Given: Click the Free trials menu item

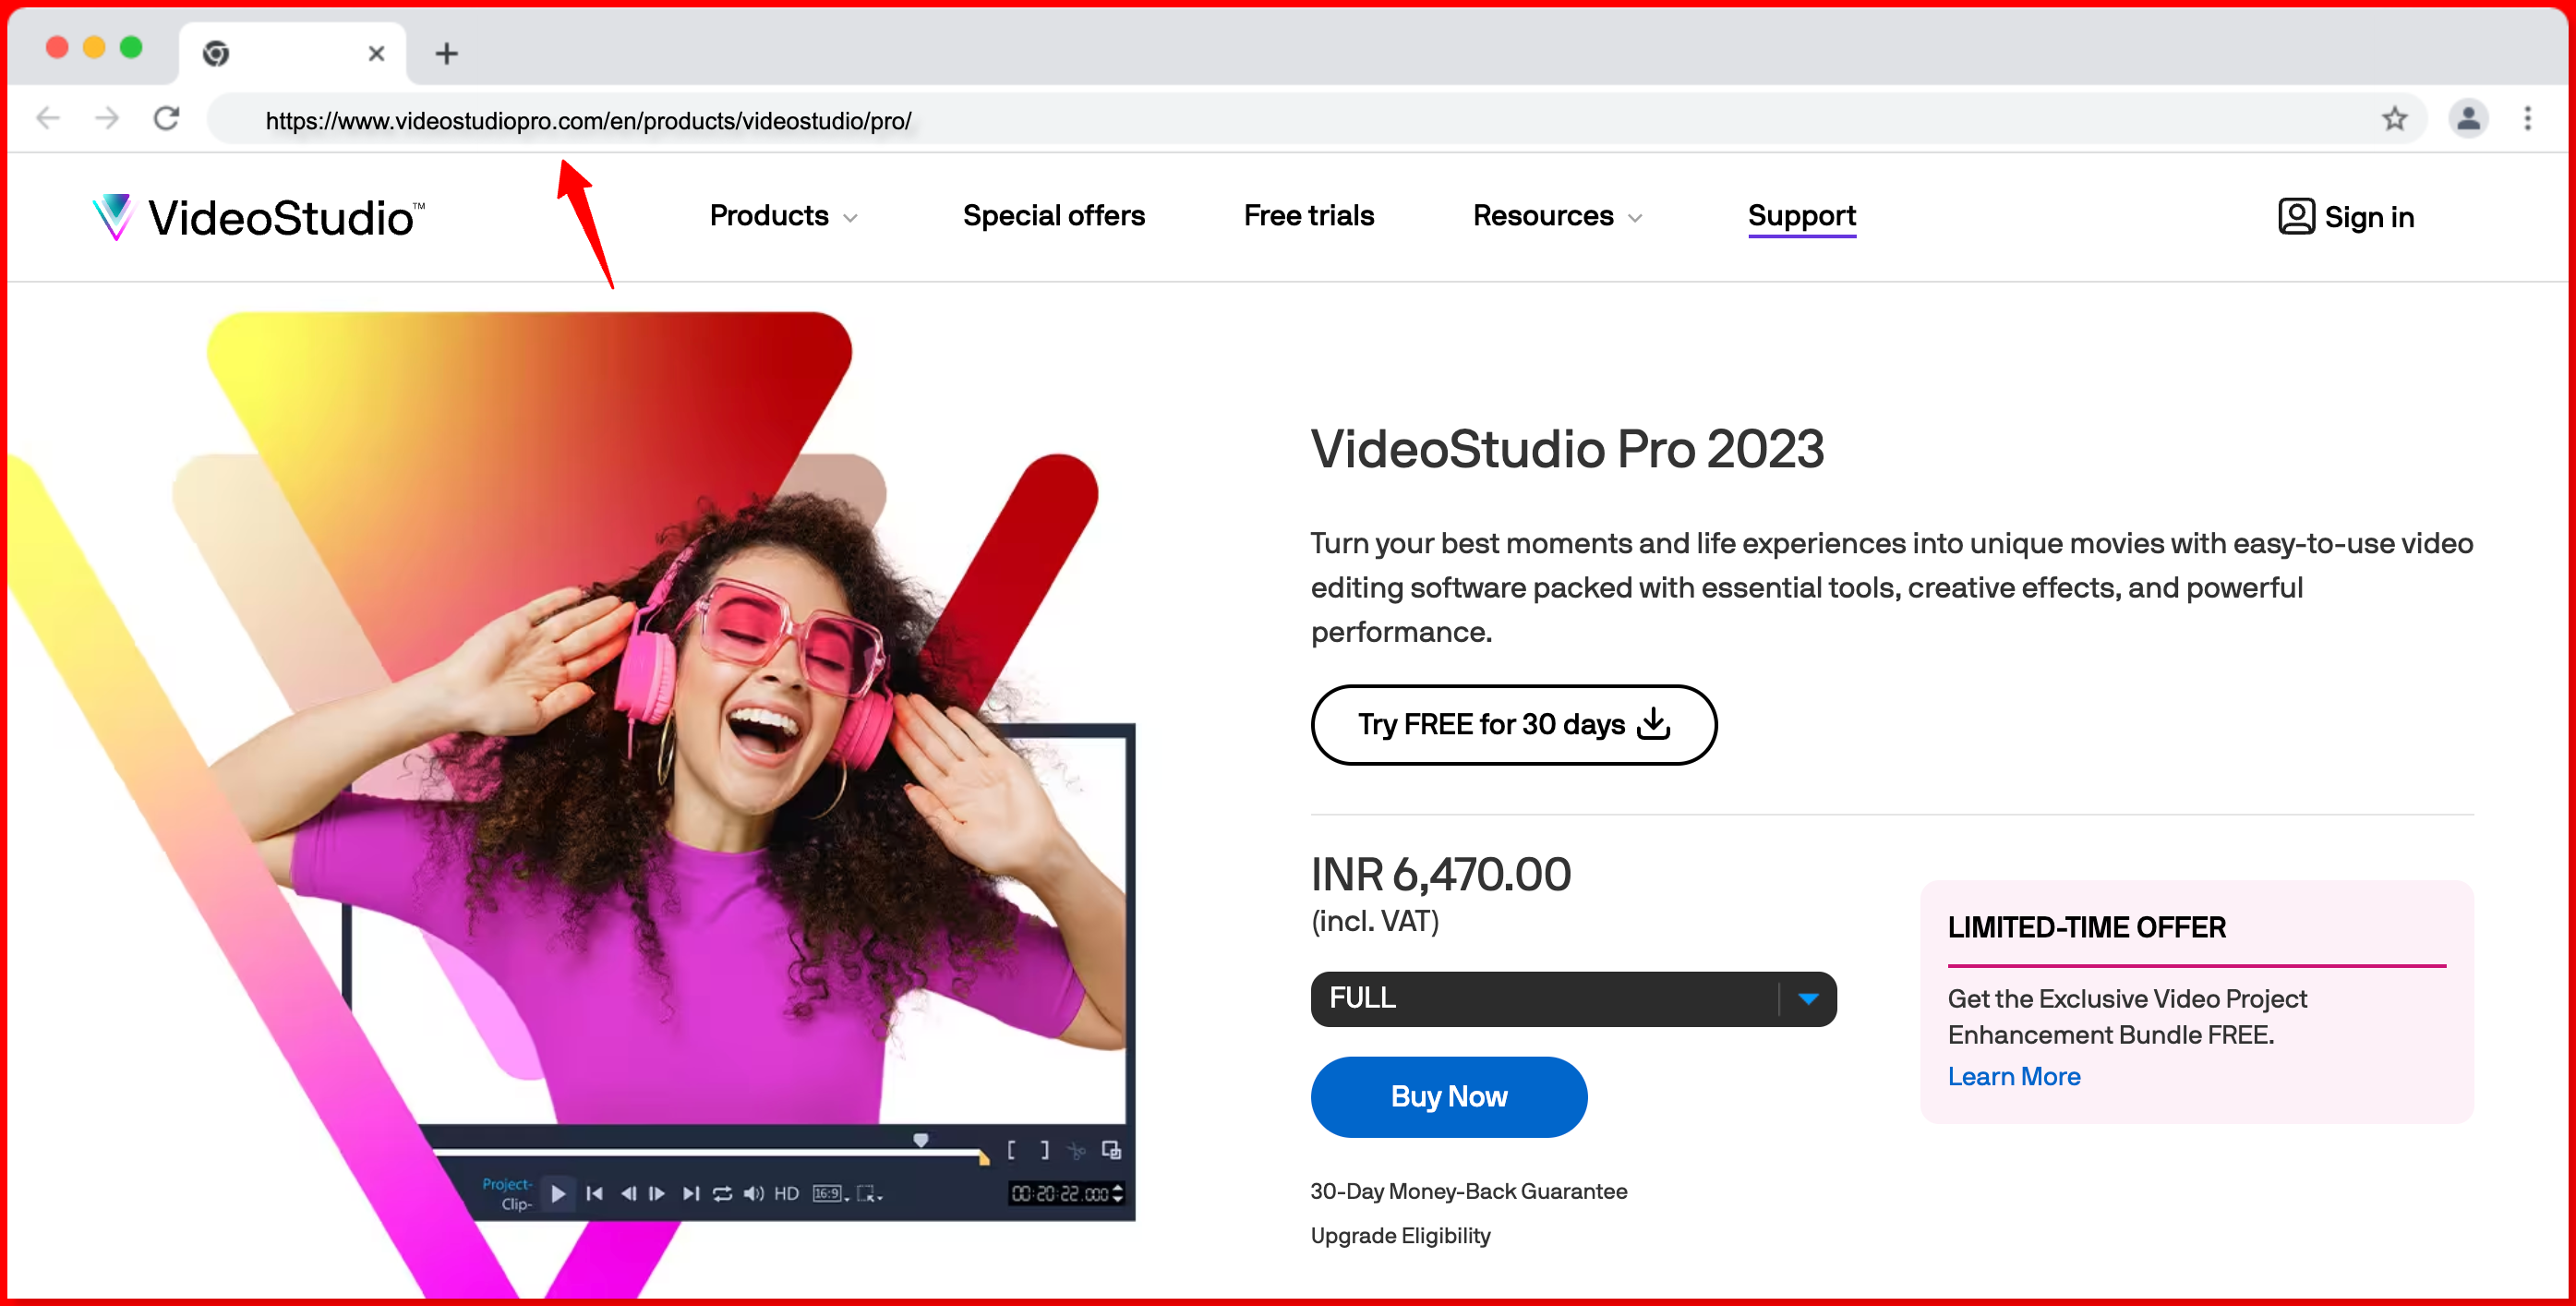Looking at the screenshot, I should [x=1310, y=215].
